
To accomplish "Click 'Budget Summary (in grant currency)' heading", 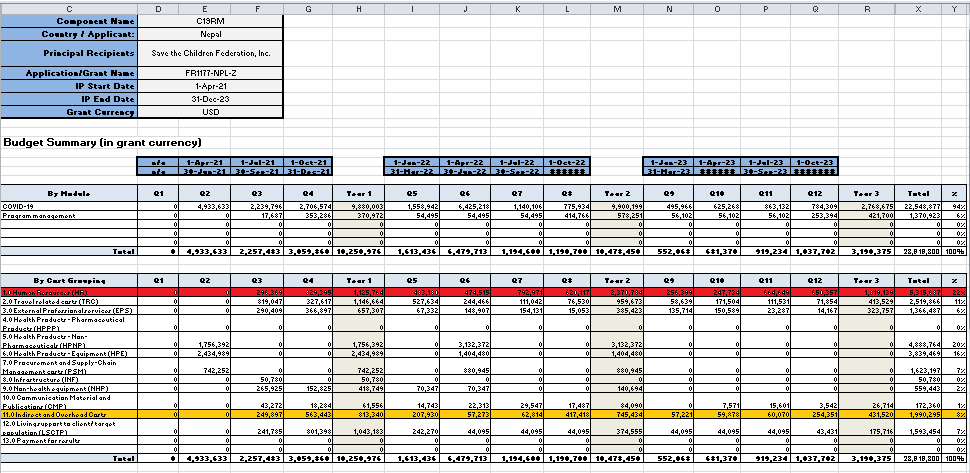I will click(x=103, y=143).
